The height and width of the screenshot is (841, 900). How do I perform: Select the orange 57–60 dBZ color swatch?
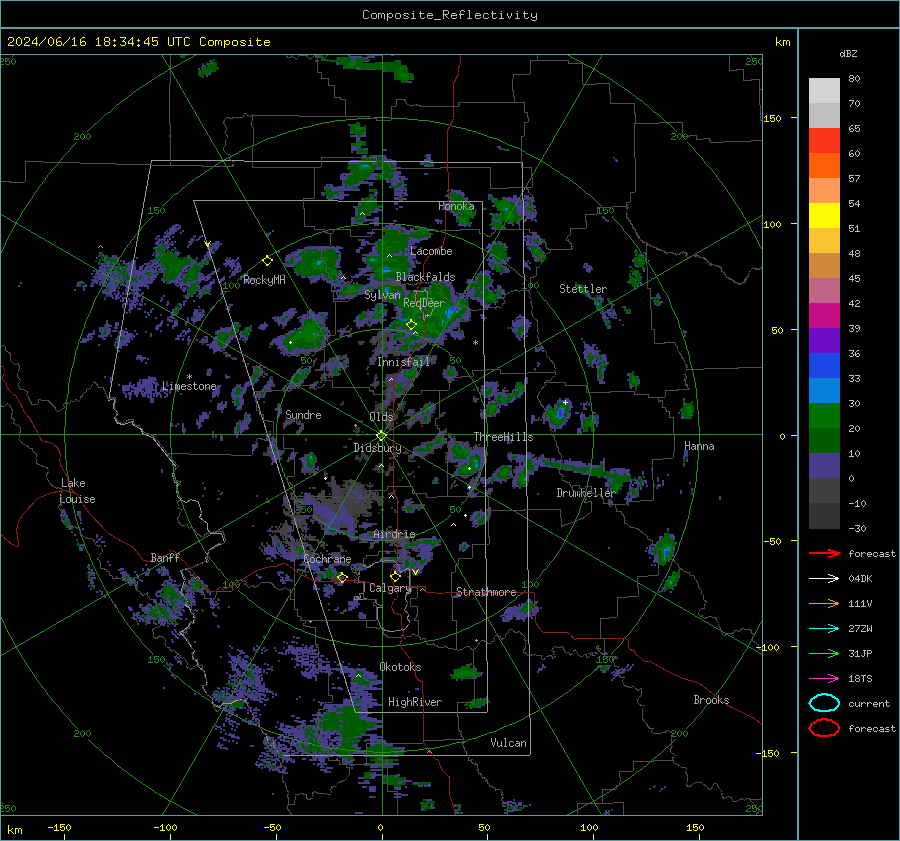(x=824, y=166)
